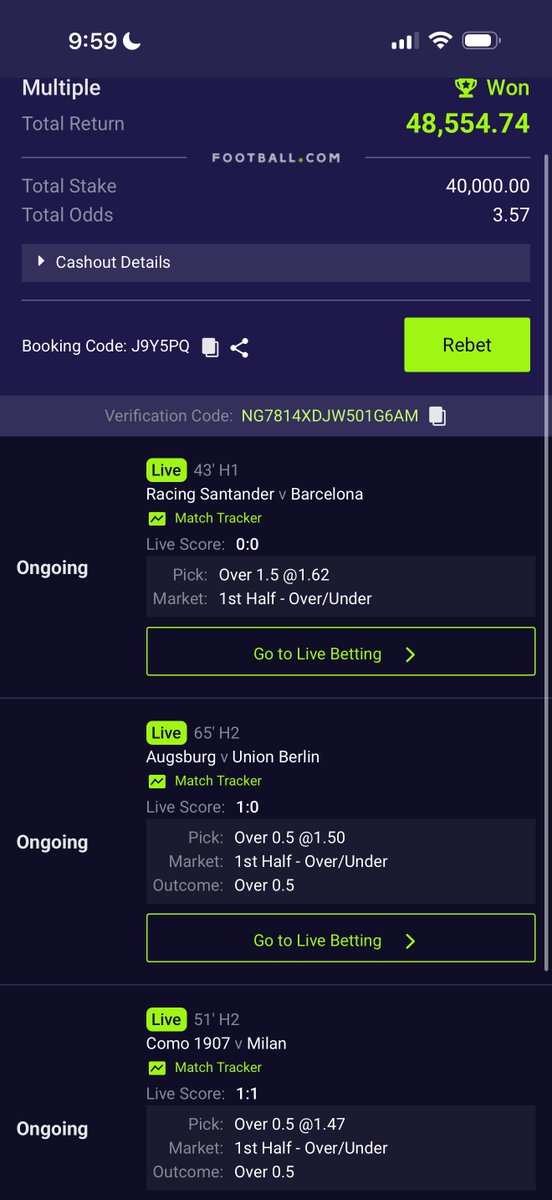The height and width of the screenshot is (1200, 552).
Task: Tap Live badge of Racing Santander match
Action: click(x=166, y=470)
